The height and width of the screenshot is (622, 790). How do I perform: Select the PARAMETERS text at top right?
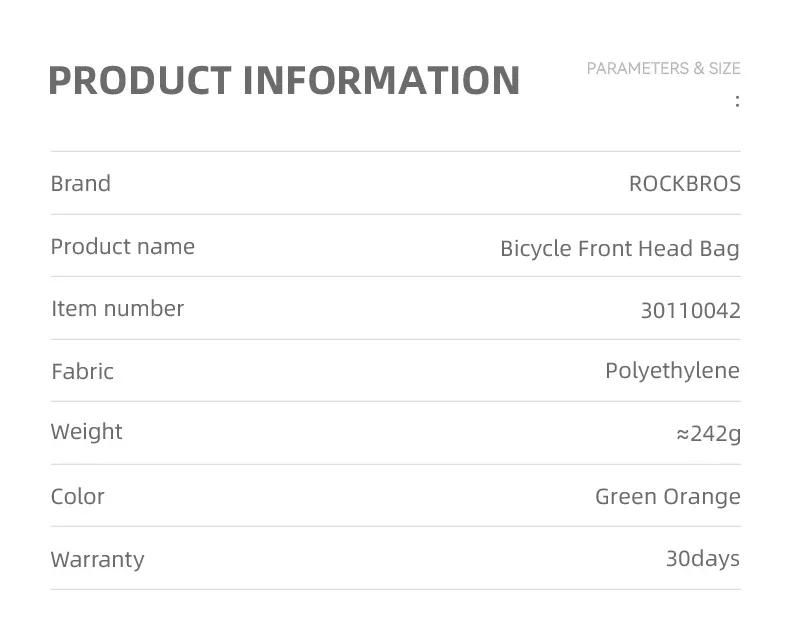pyautogui.click(x=637, y=69)
